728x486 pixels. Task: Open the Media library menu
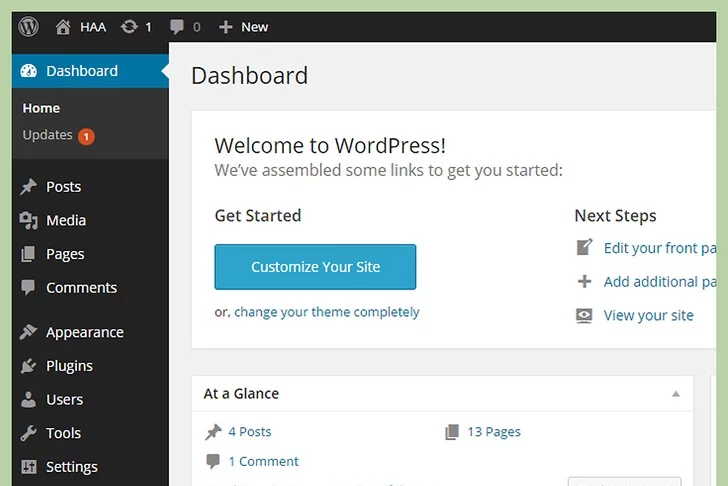pyautogui.click(x=66, y=220)
